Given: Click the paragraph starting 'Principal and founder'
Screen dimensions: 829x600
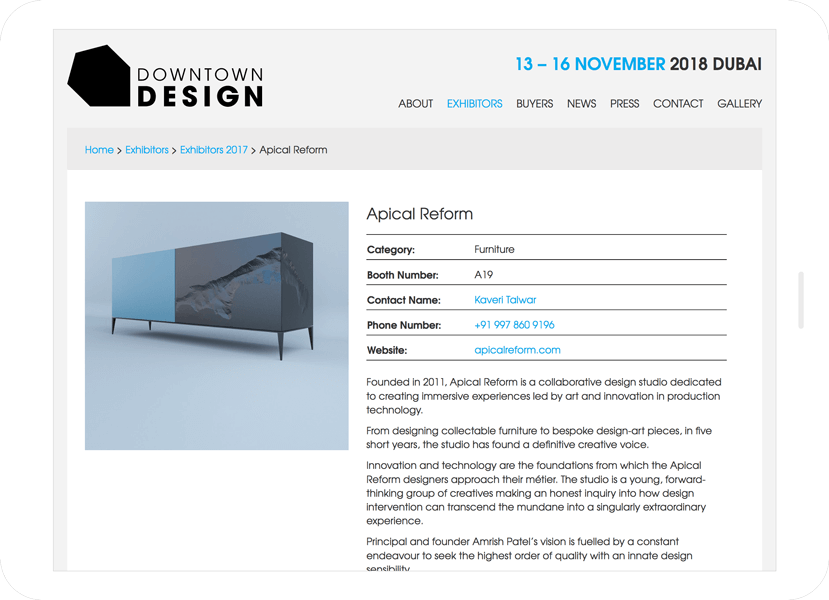Looking at the screenshot, I should pos(529,555).
